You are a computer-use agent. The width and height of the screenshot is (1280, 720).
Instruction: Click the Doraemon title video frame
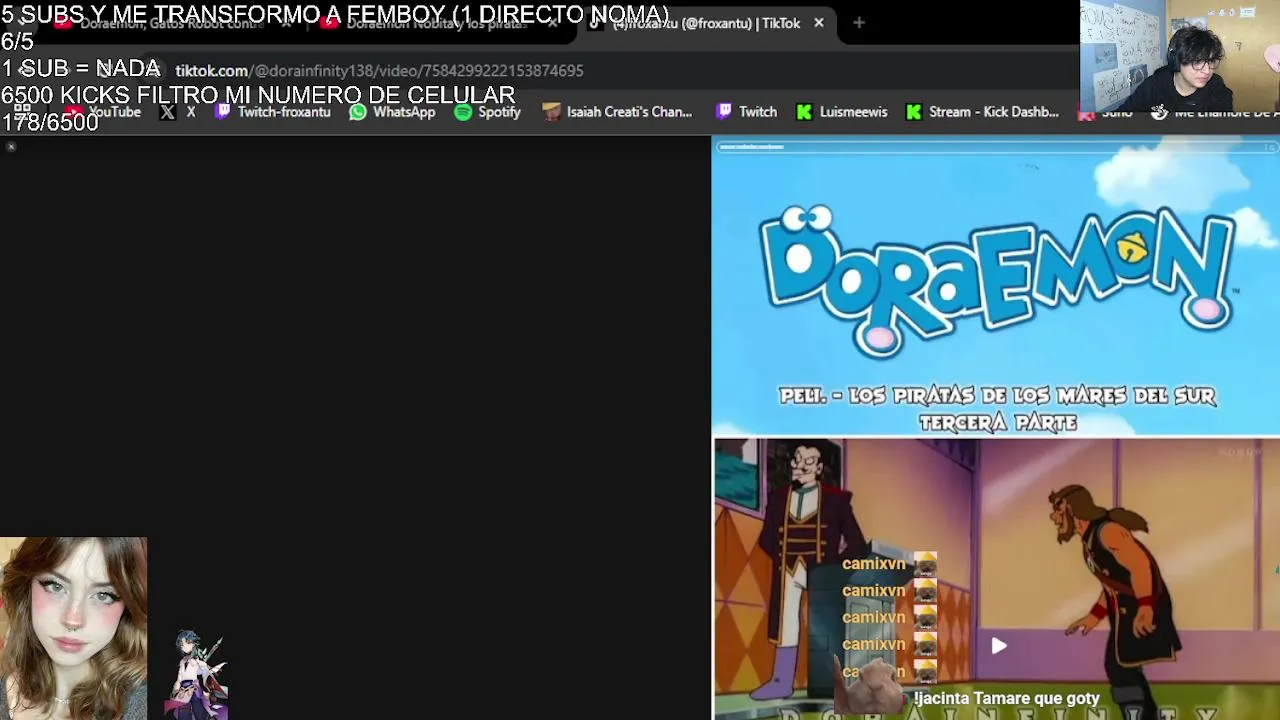point(996,287)
